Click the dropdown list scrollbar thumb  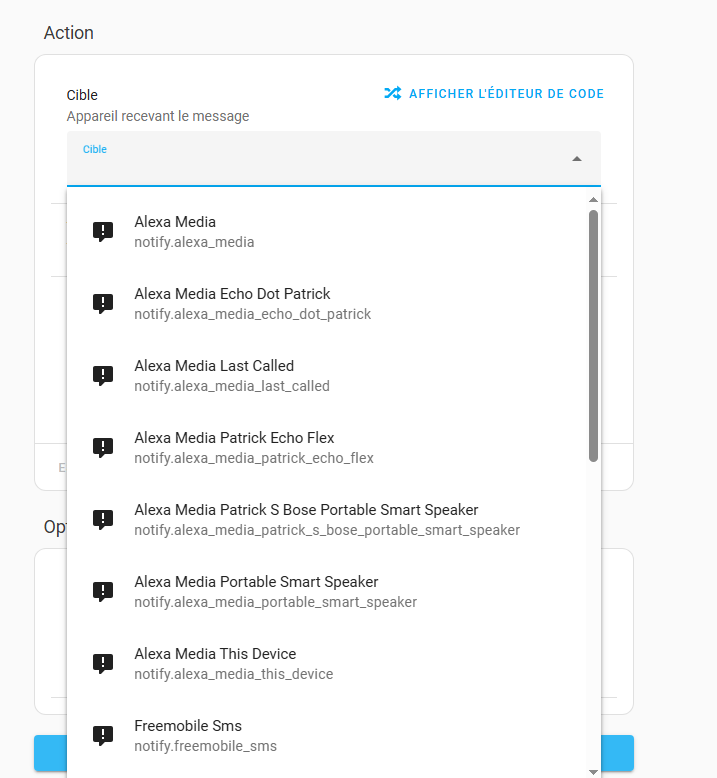tap(593, 336)
